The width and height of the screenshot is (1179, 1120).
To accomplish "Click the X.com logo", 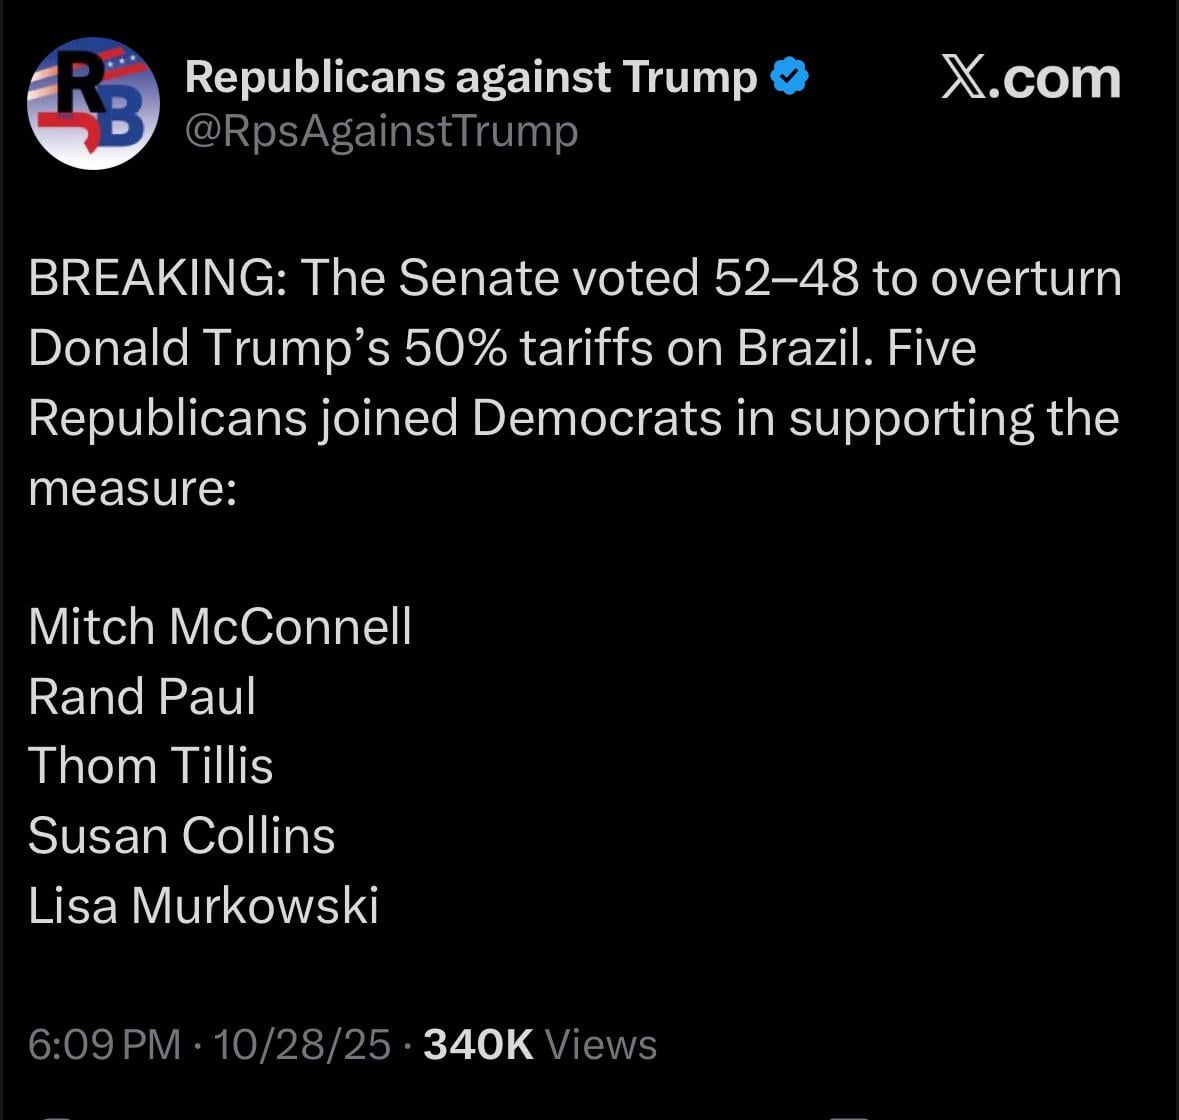I will coord(1030,79).
